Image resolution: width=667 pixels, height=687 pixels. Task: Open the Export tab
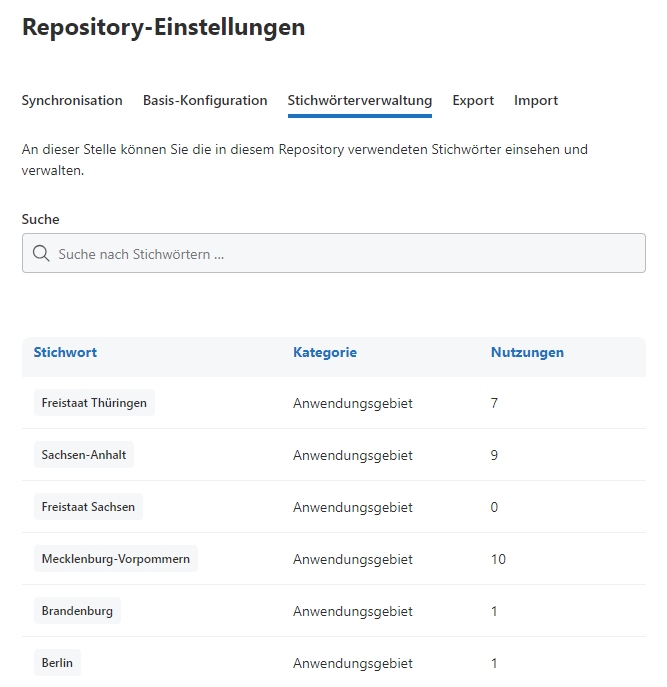[x=473, y=101]
